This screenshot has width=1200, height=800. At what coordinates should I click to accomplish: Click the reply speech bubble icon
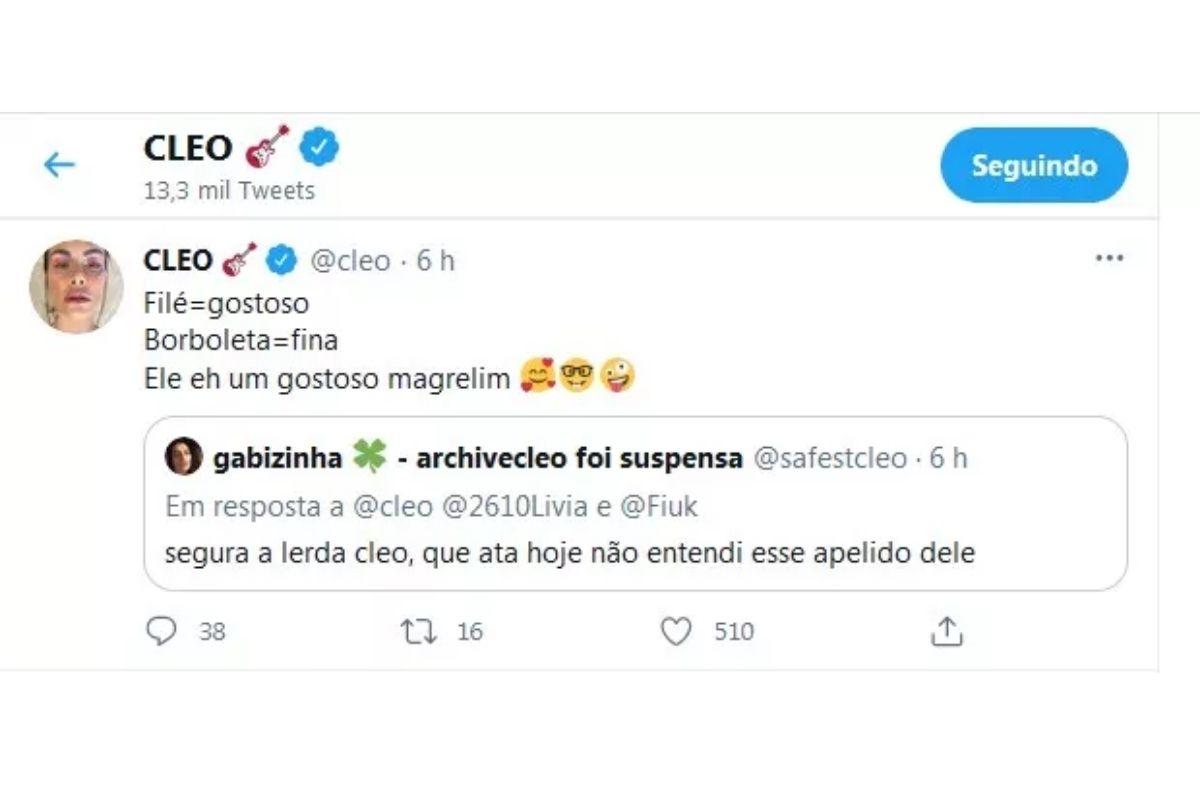(161, 631)
